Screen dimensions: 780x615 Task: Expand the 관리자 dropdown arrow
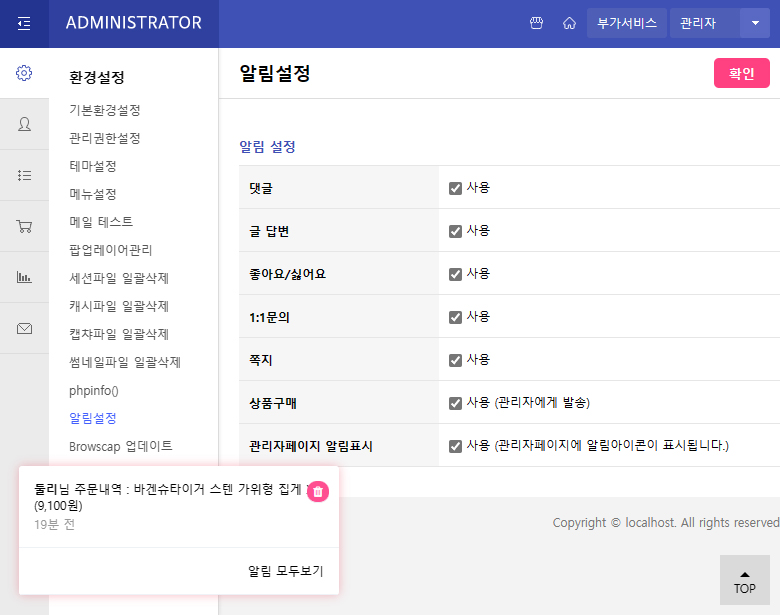point(754,23)
